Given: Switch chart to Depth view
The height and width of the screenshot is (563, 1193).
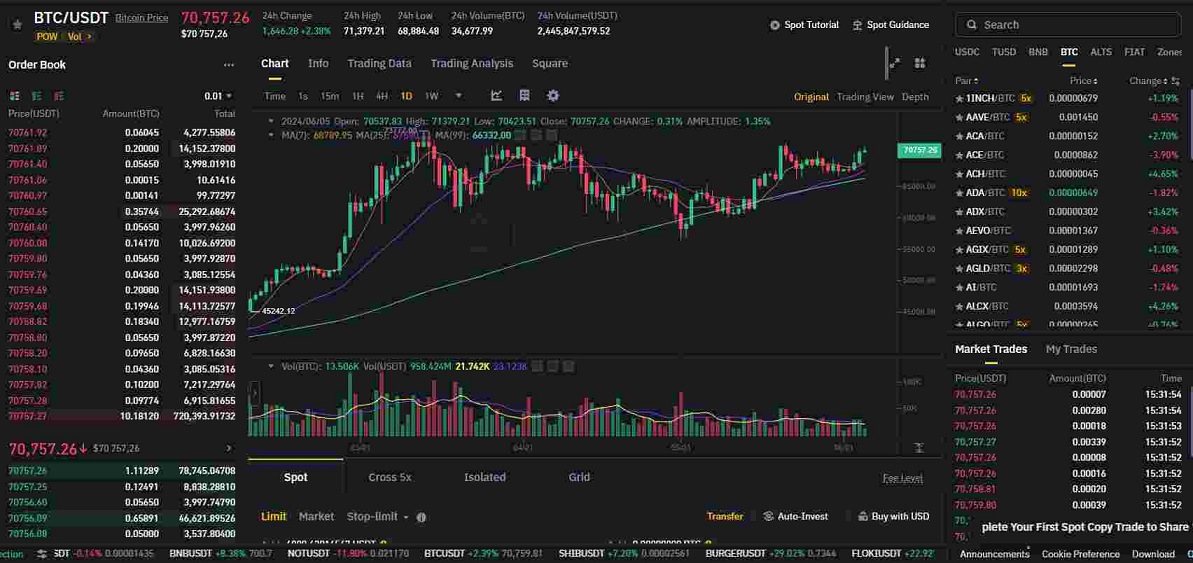Looking at the screenshot, I should pyautogui.click(x=915, y=97).
